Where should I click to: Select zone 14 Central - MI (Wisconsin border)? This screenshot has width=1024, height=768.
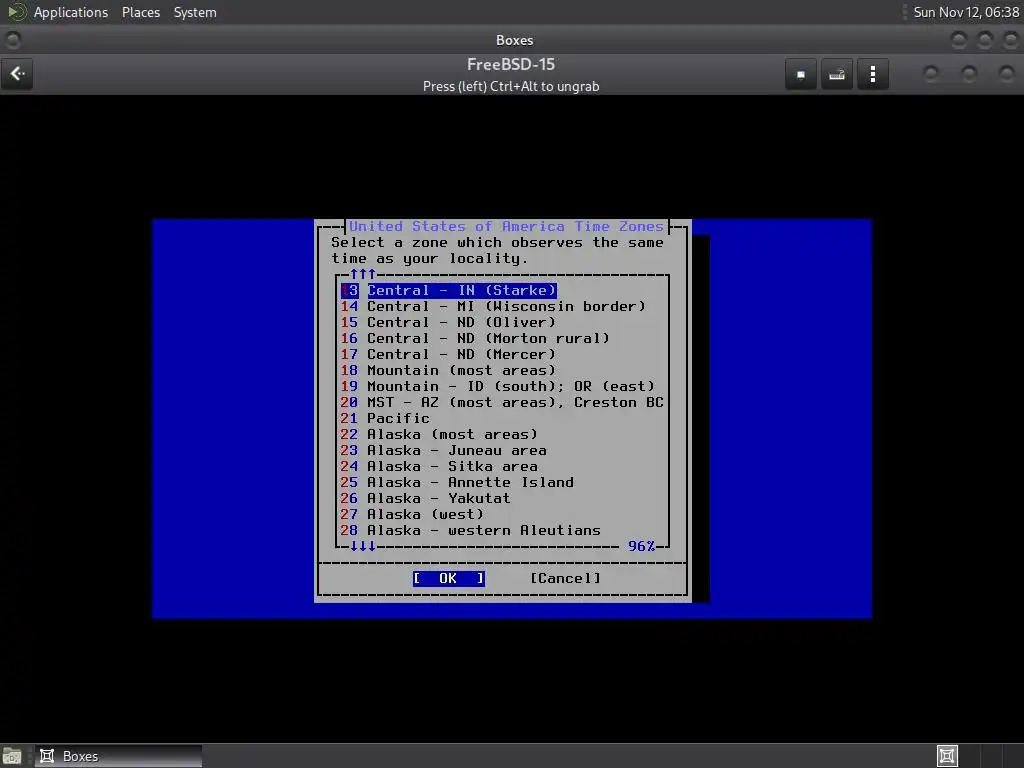[493, 306]
